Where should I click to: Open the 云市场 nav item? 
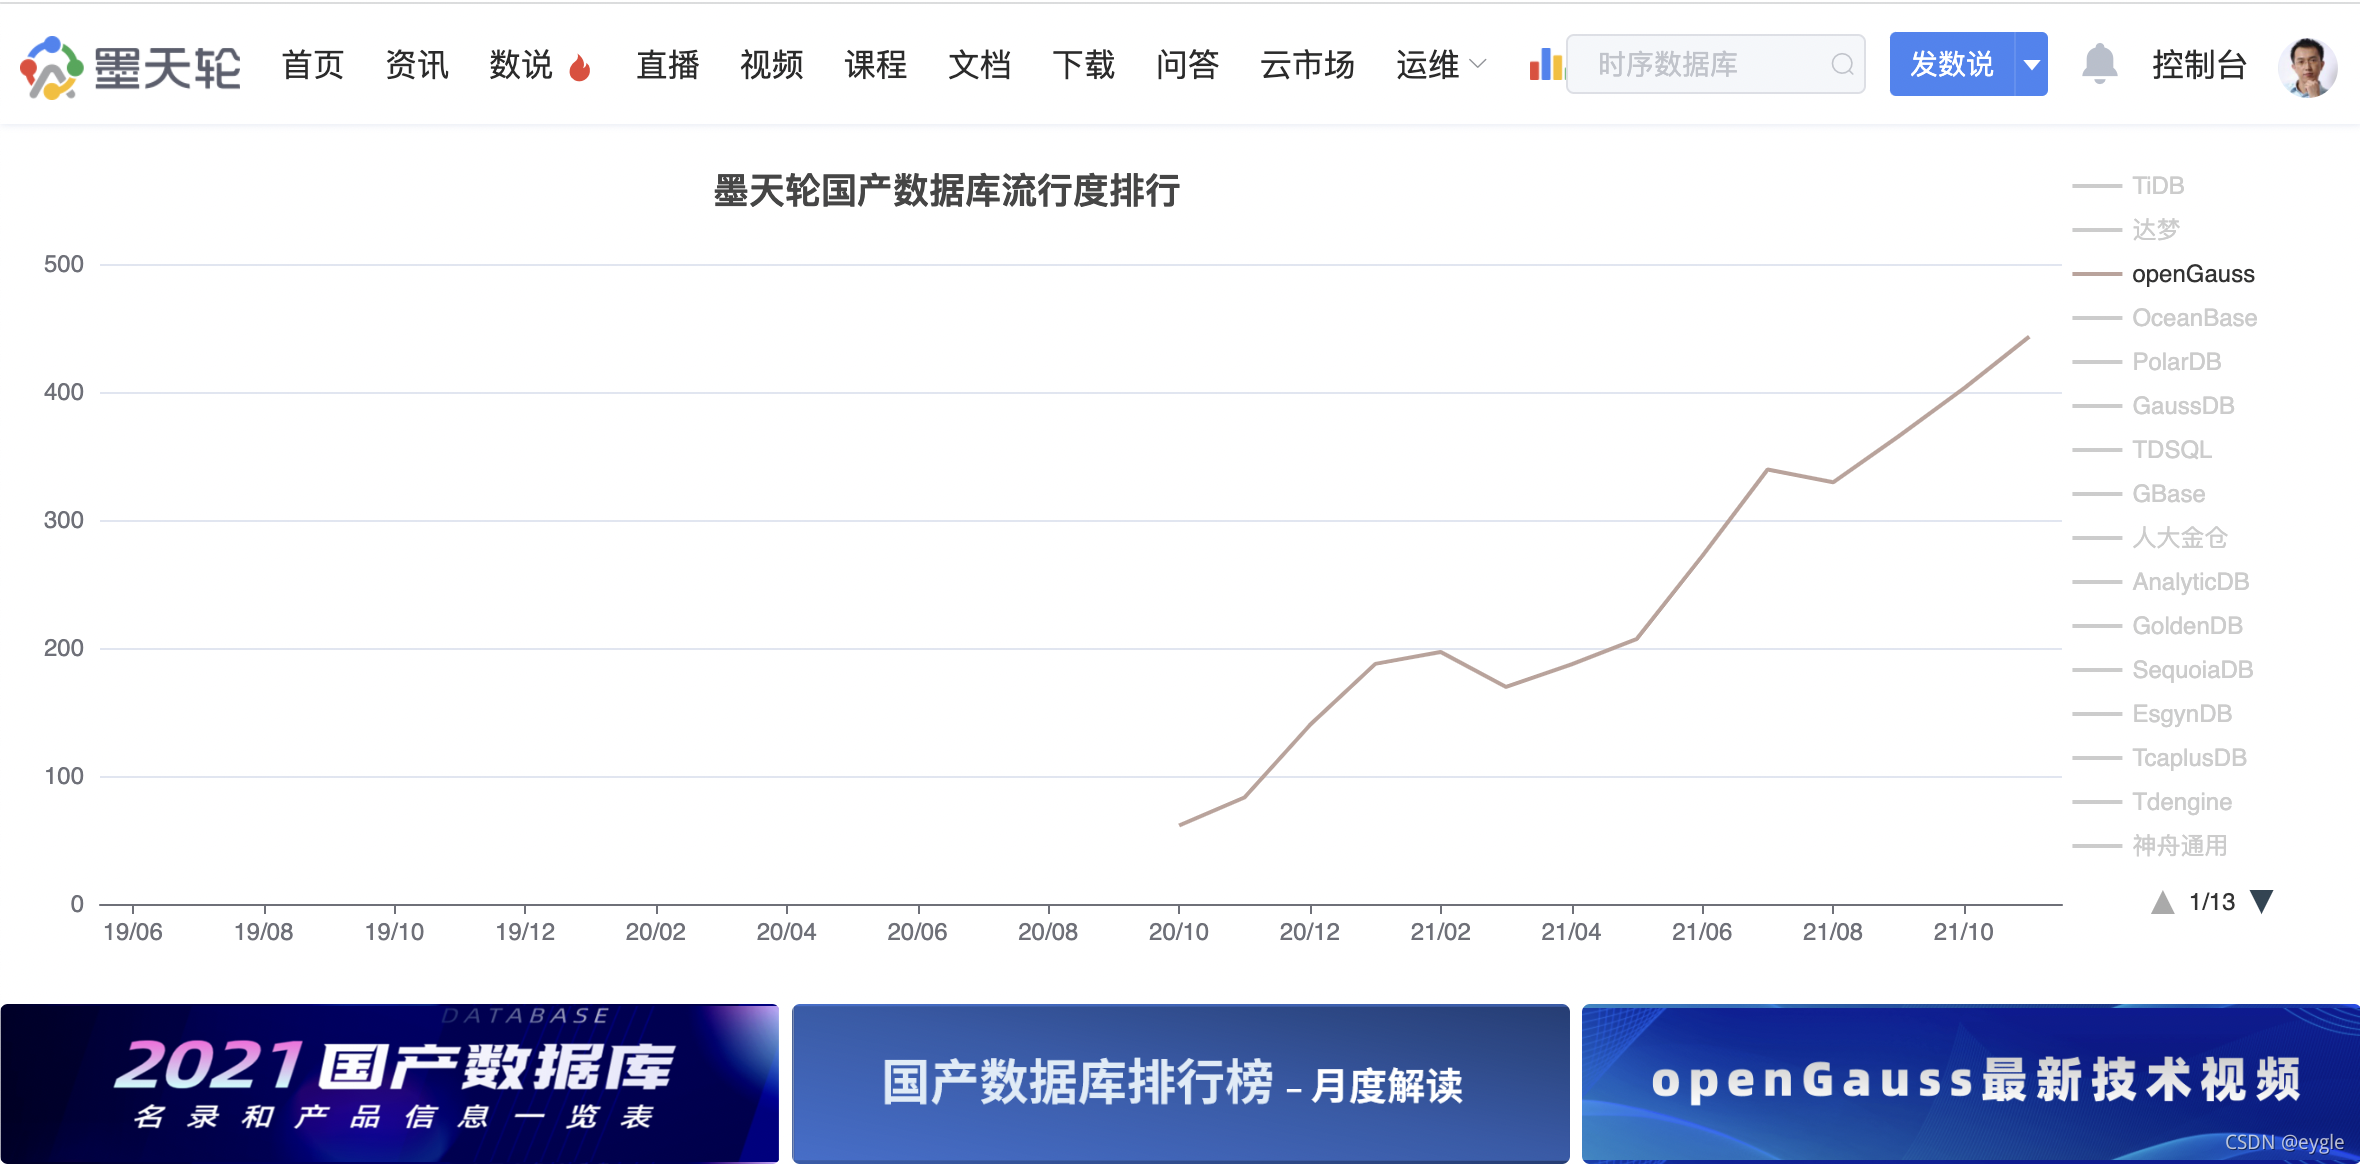(x=1307, y=65)
